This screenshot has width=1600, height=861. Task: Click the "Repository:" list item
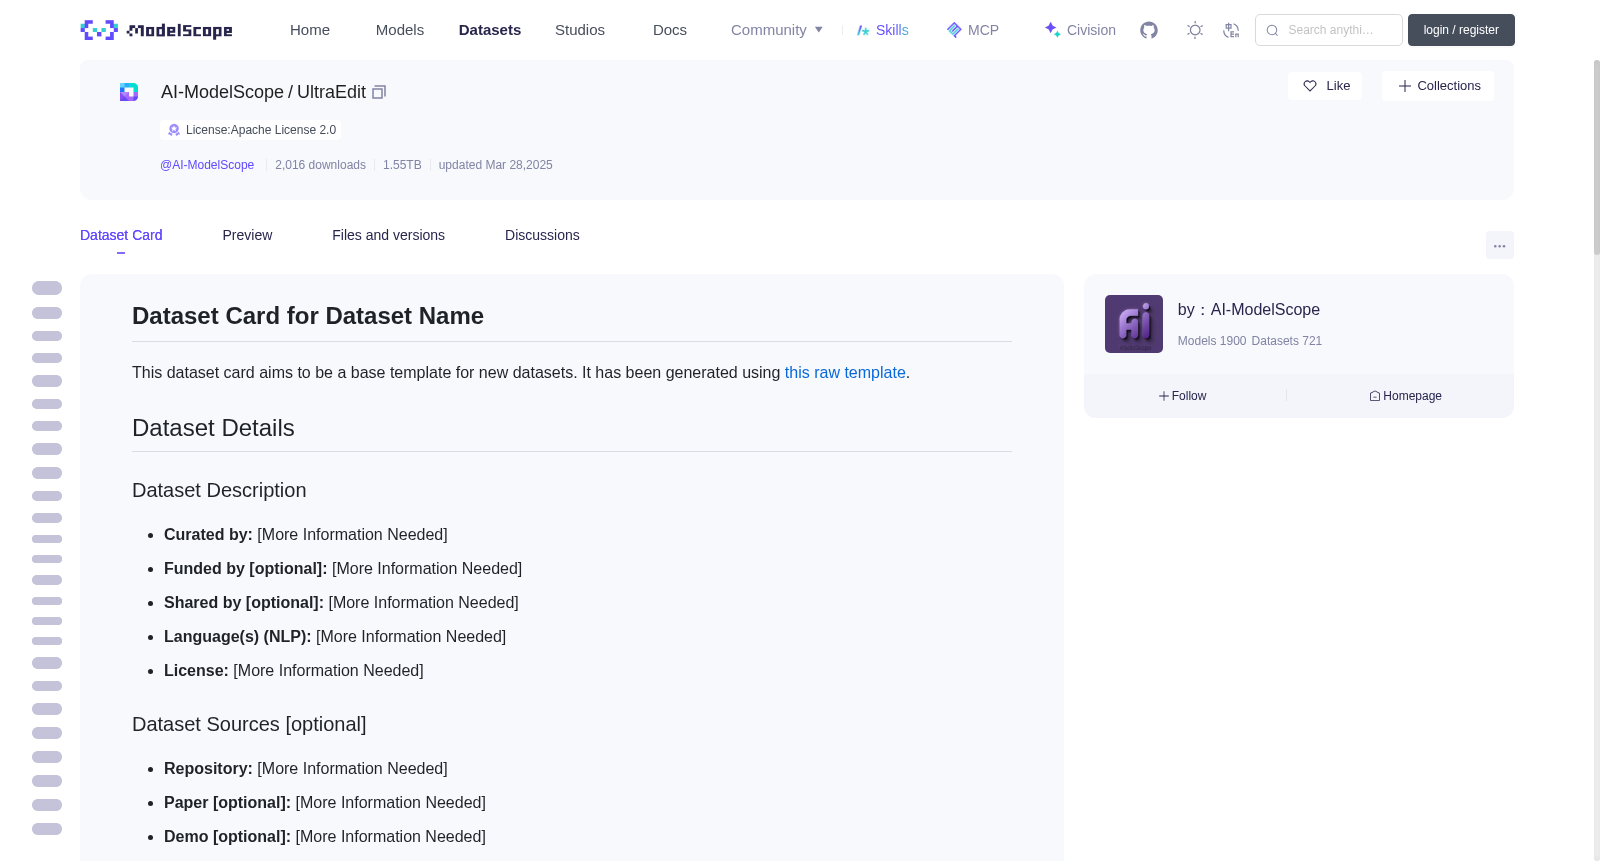click(x=306, y=769)
